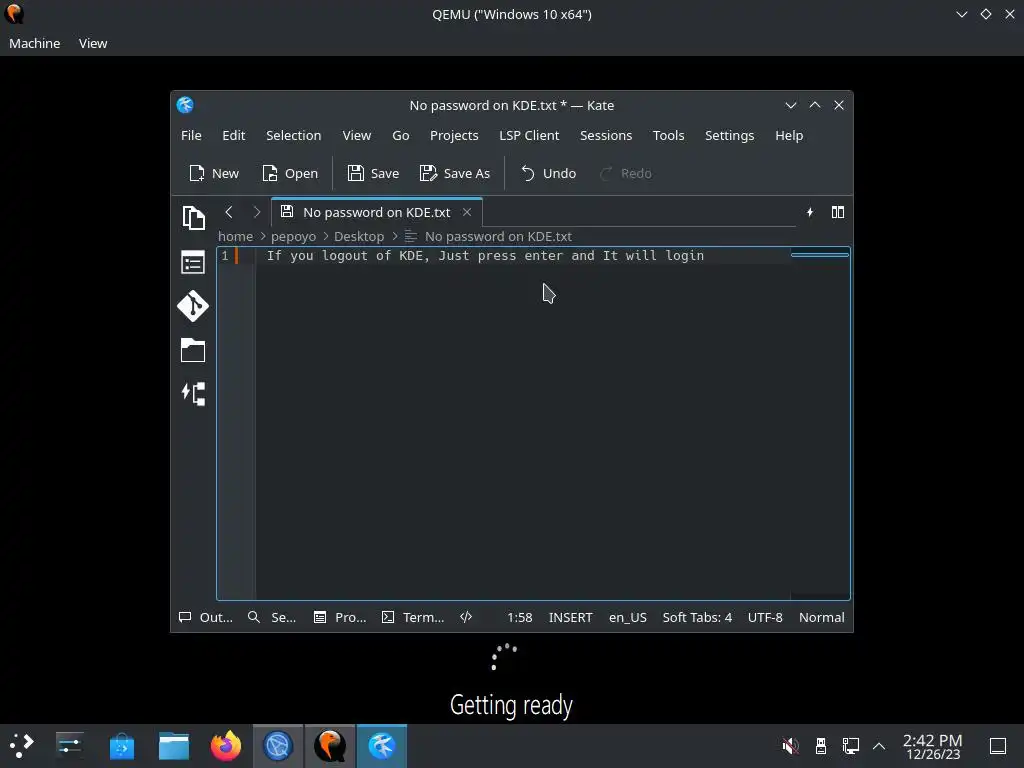Viewport: 1024px width, 768px height.
Task: Undo the last edit
Action: point(548,173)
